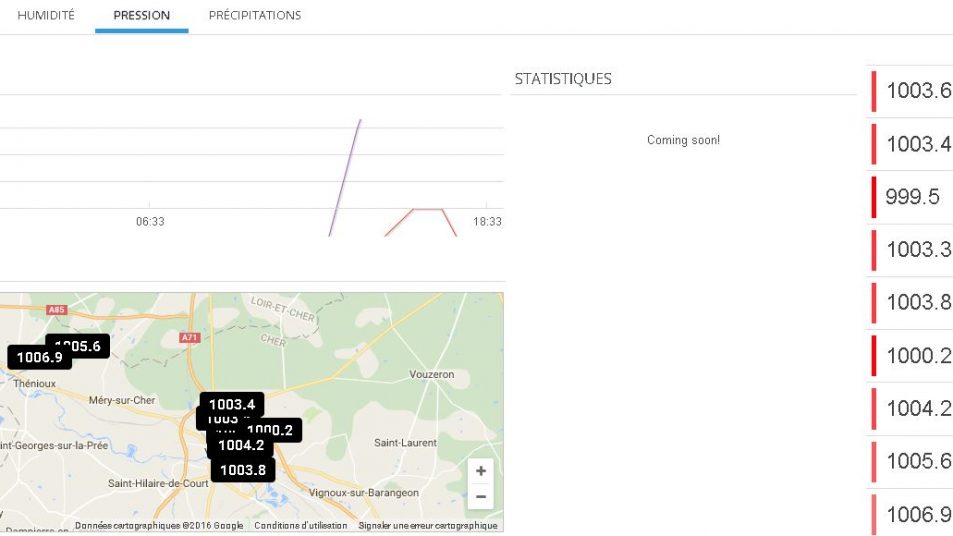Select the 999.5 pressure reading in list

tap(912, 197)
